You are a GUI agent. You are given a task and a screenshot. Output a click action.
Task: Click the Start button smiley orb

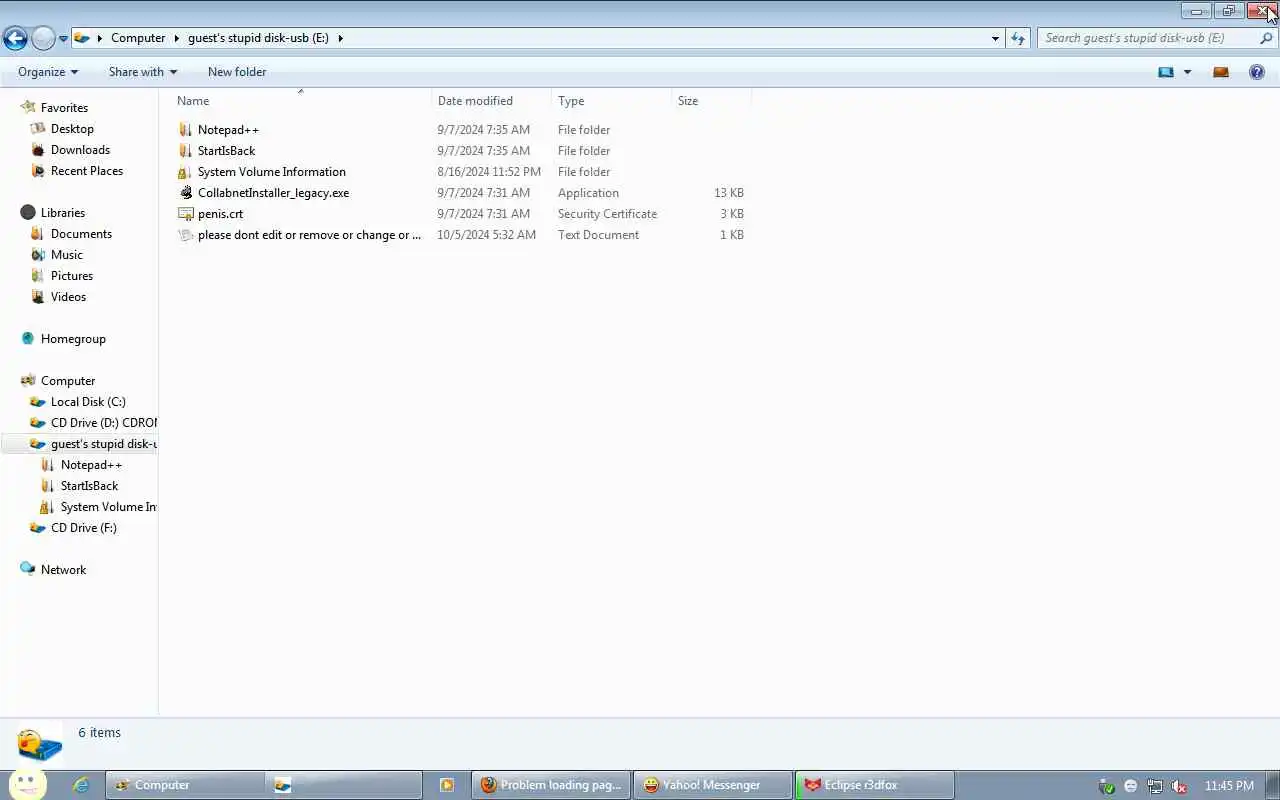pos(28,783)
